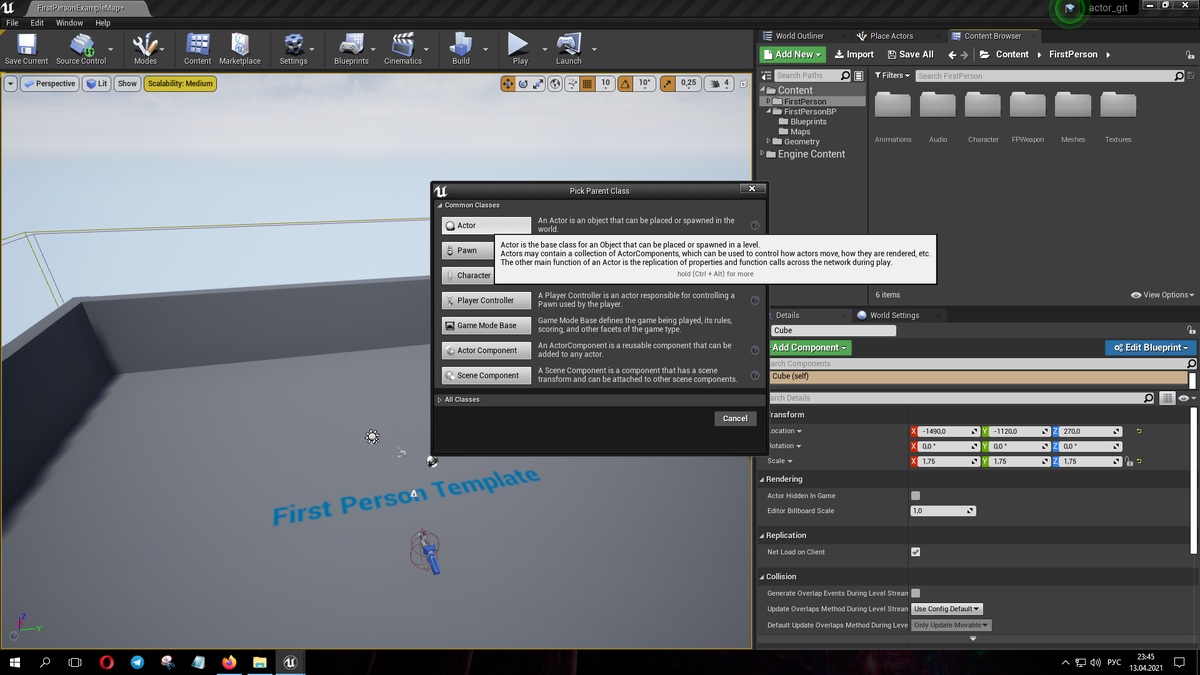The width and height of the screenshot is (1200, 675).
Task: Select the rotate gizmo mode in viewport
Action: click(x=524, y=84)
